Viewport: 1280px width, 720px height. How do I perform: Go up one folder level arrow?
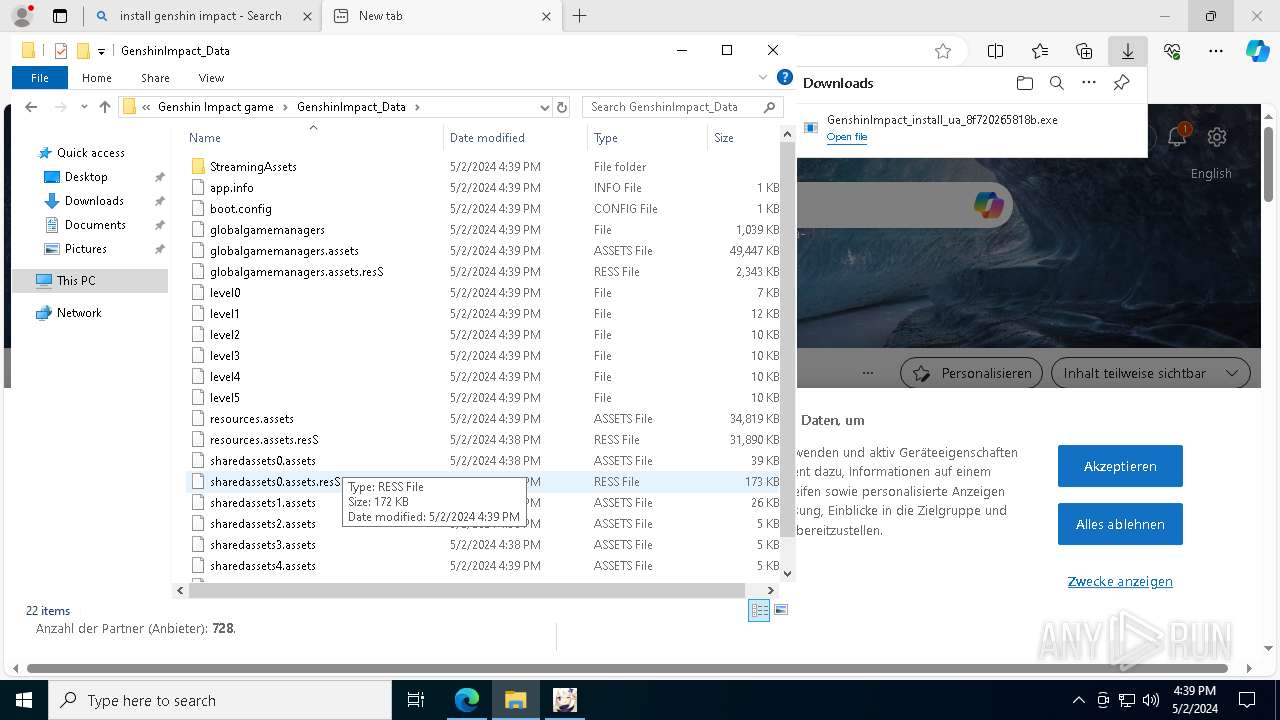105,107
